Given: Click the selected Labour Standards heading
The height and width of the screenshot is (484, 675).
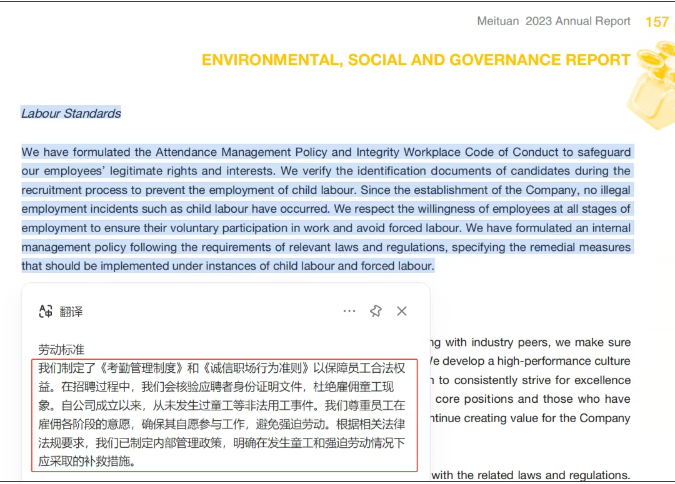Looking at the screenshot, I should click(x=71, y=113).
